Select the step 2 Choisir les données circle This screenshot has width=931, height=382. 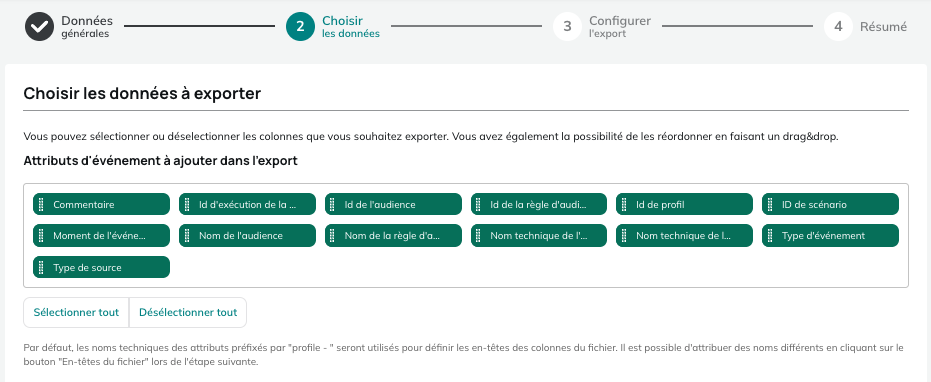(x=300, y=27)
